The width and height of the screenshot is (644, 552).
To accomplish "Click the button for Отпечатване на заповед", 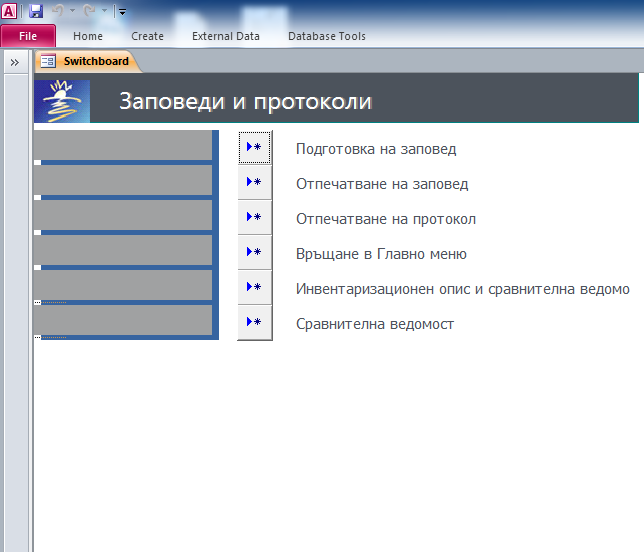I will (x=255, y=182).
